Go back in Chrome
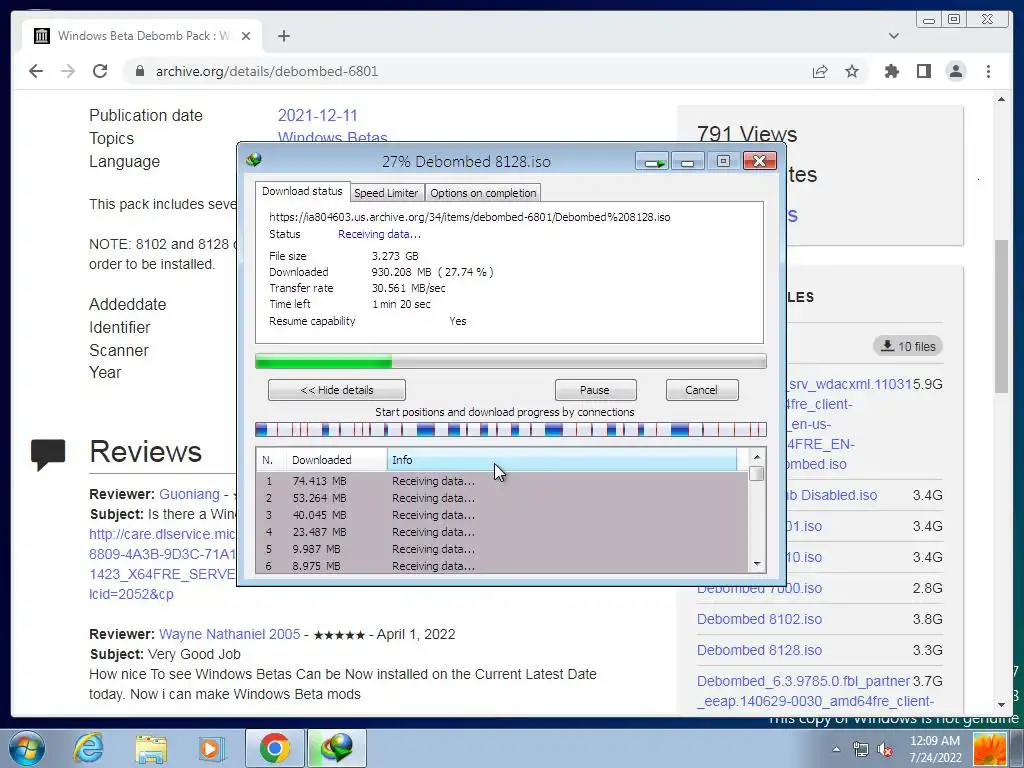This screenshot has height=768, width=1024. (x=36, y=71)
